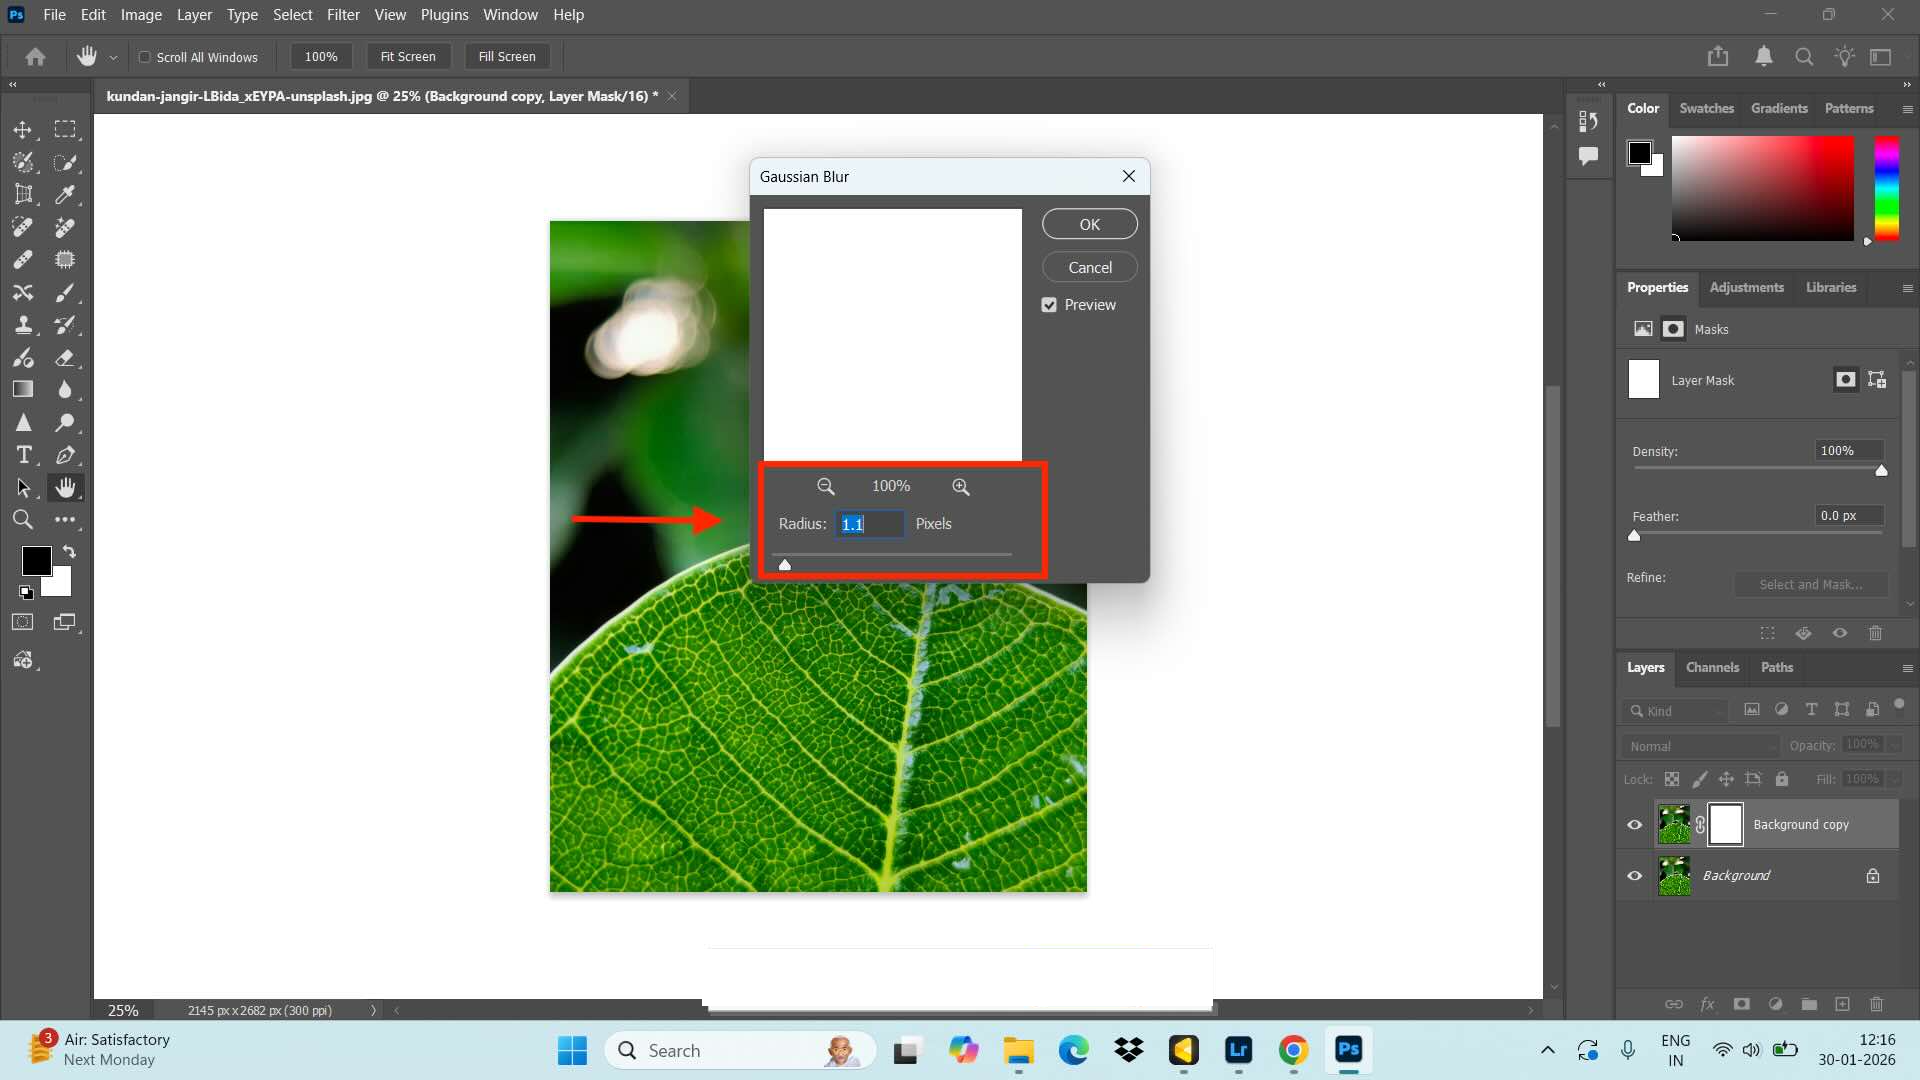The height and width of the screenshot is (1080, 1920).
Task: Select the Horizontal Type tool
Action: pyautogui.click(x=23, y=455)
